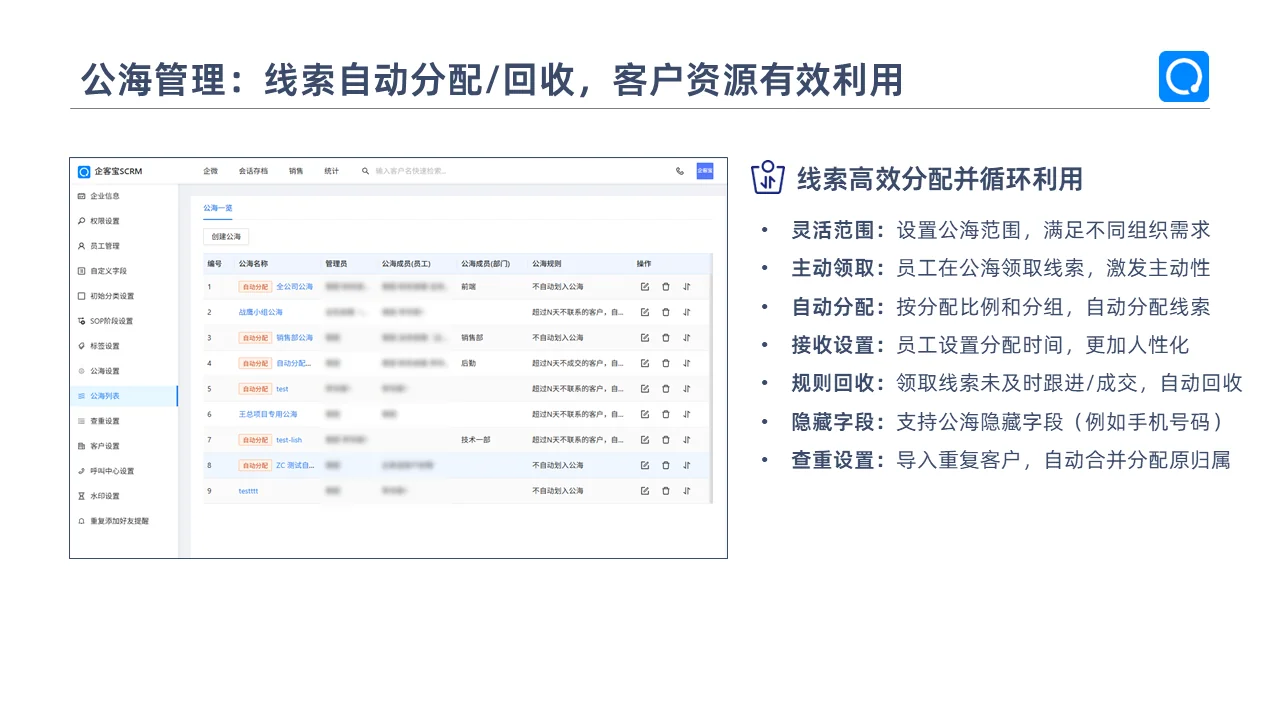Open the 企微 top menu
1280x720 pixels.
click(210, 171)
